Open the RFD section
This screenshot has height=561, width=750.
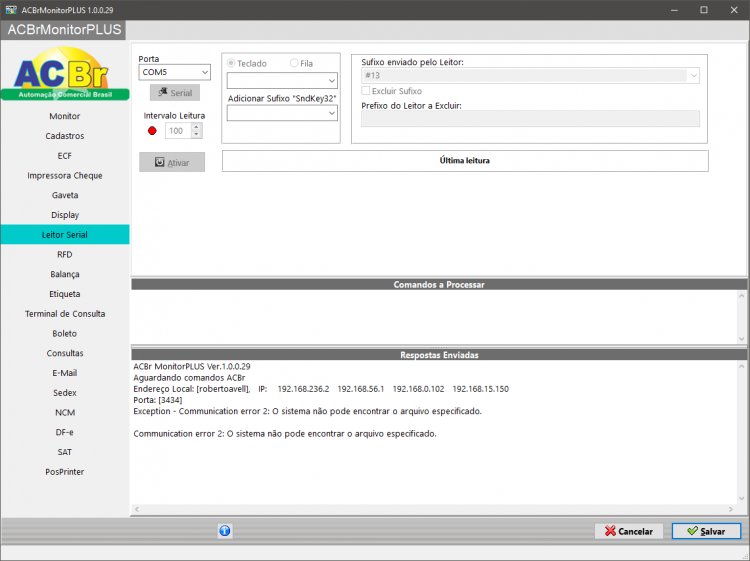(x=65, y=254)
